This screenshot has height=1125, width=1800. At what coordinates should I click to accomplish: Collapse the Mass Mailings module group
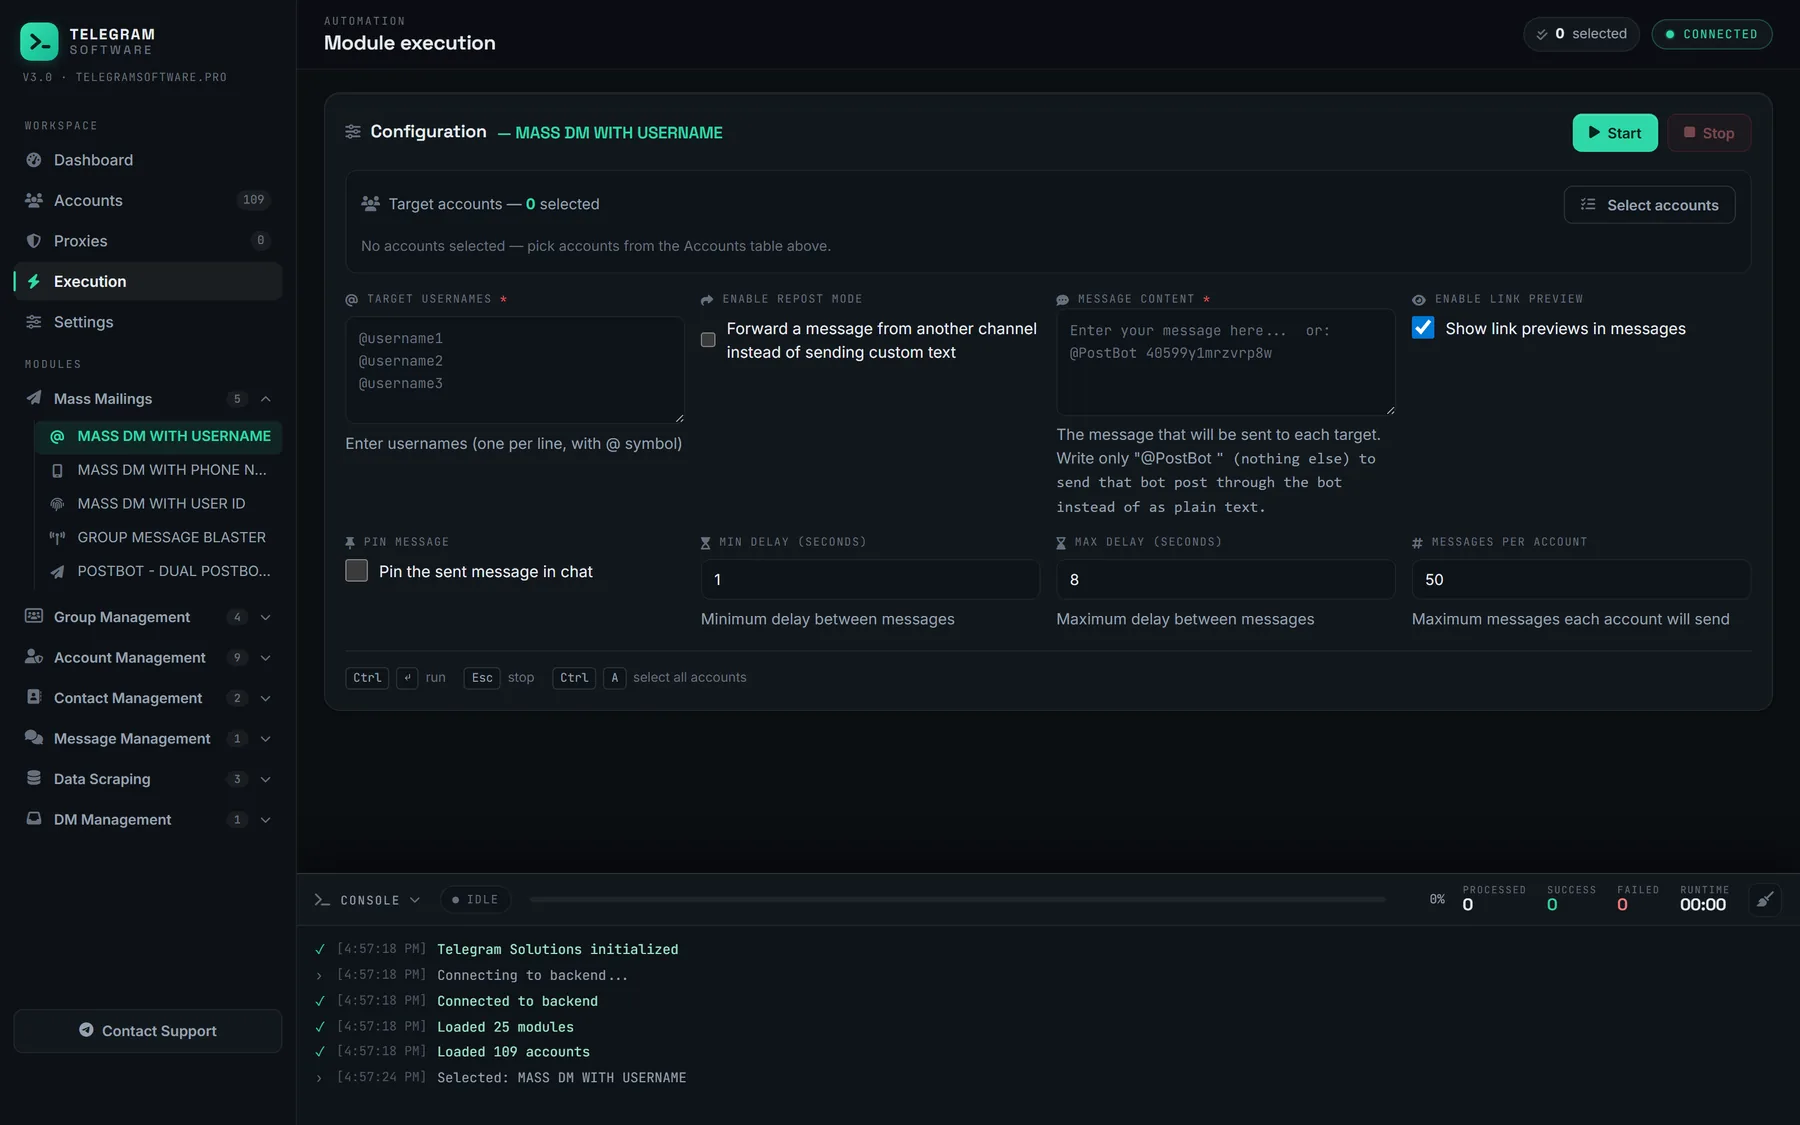[x=266, y=399]
